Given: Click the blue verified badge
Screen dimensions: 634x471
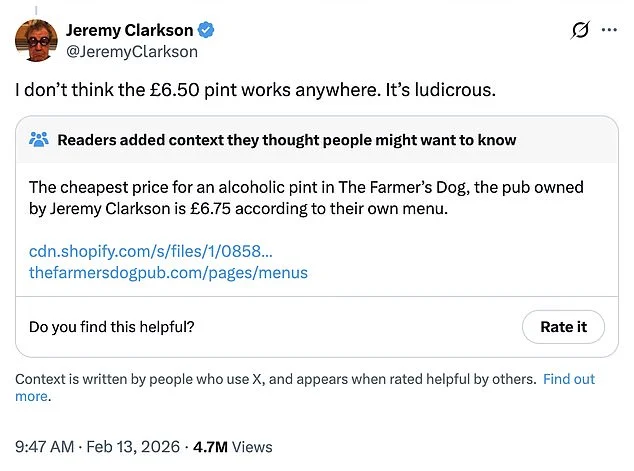Looking at the screenshot, I should point(201,30).
